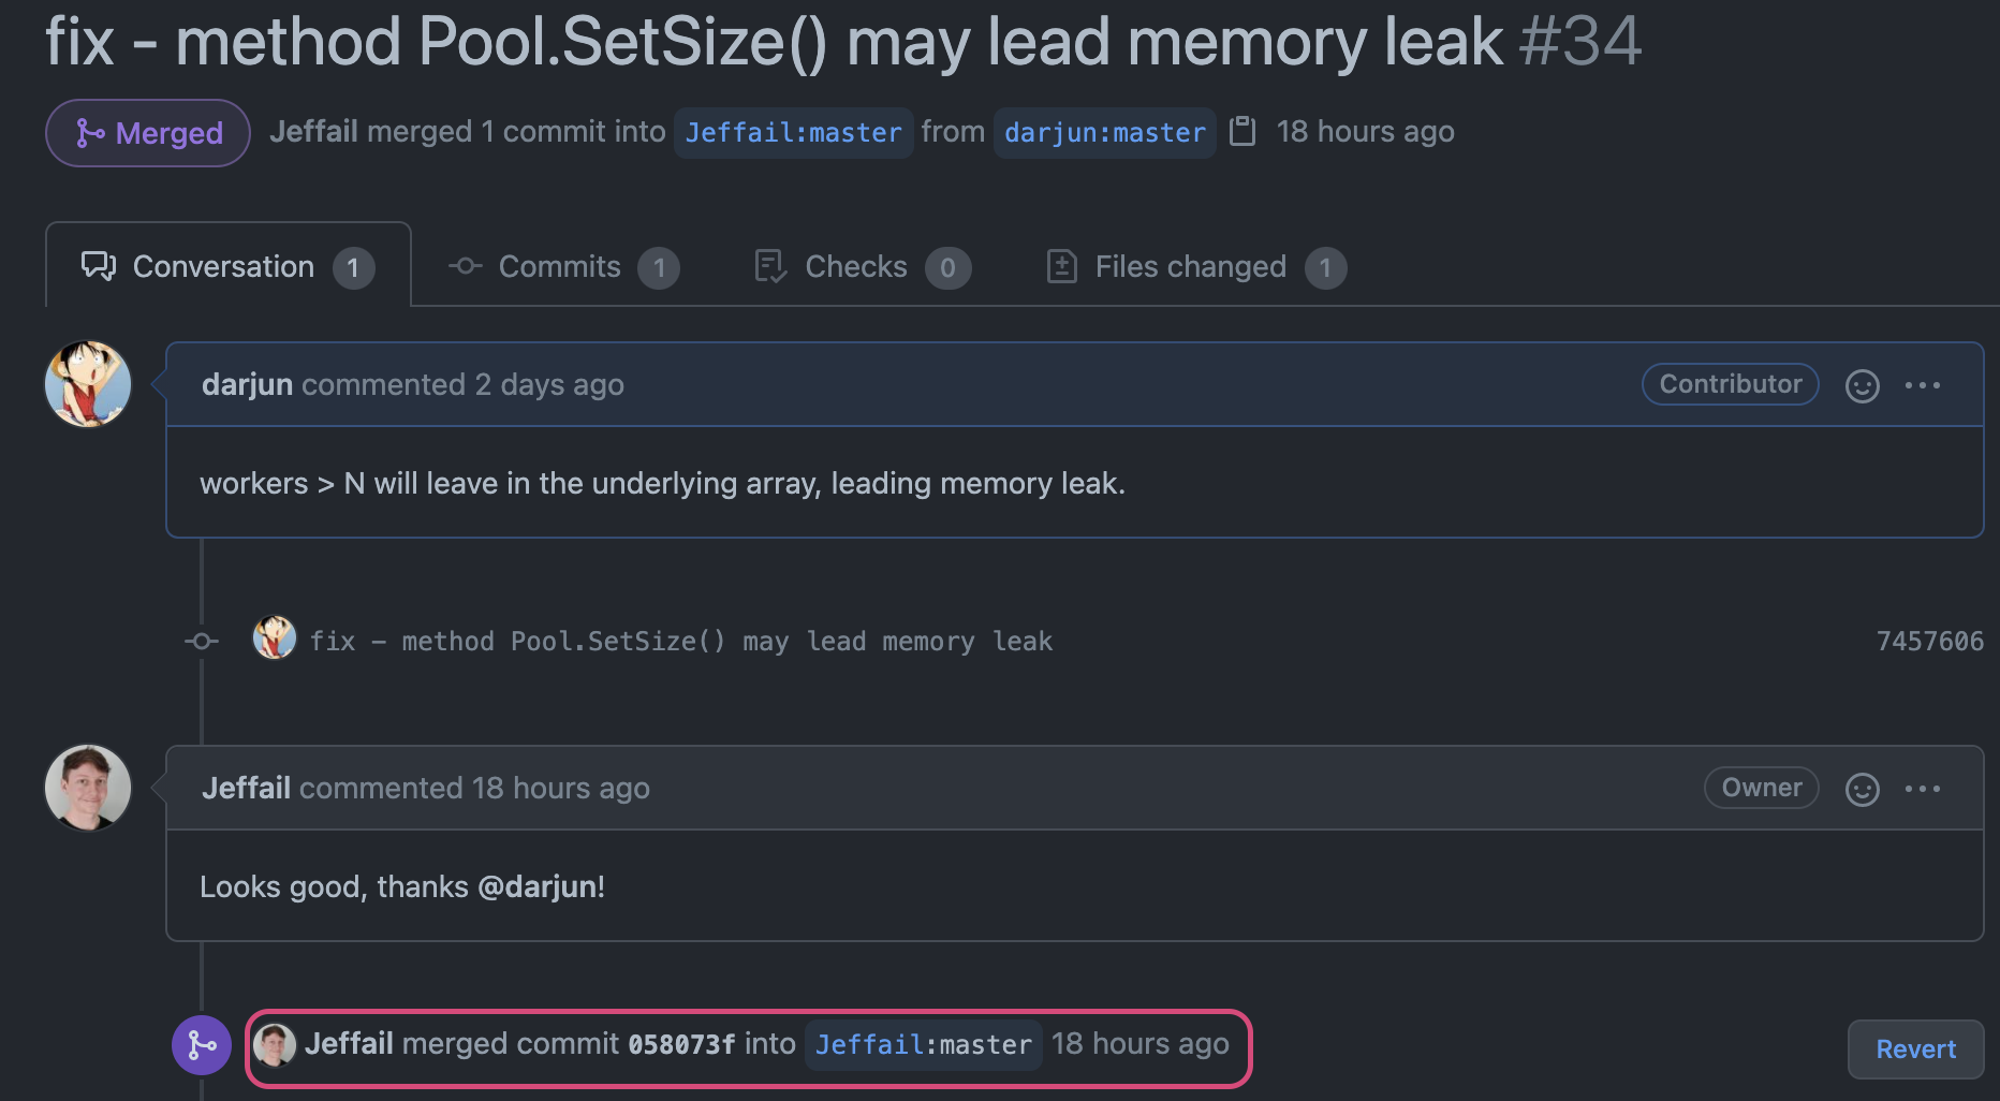Open merged commit 058073f link
Image resolution: width=2000 pixels, height=1101 pixels.
click(x=681, y=1045)
